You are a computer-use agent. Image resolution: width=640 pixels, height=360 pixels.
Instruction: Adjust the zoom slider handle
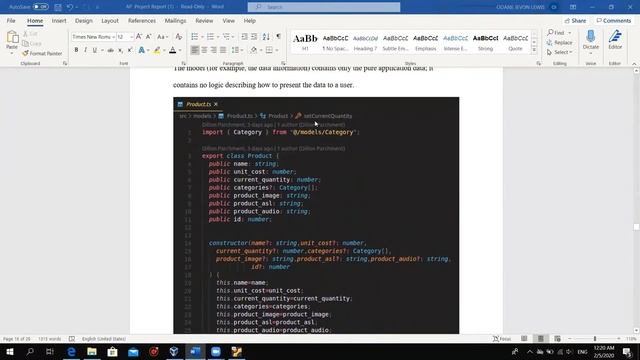pos(595,338)
